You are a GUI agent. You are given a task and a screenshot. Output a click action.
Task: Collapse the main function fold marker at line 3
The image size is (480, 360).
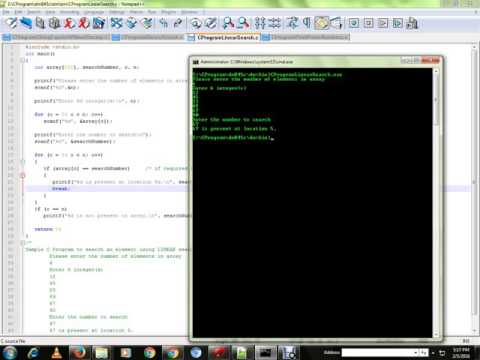point(22,60)
